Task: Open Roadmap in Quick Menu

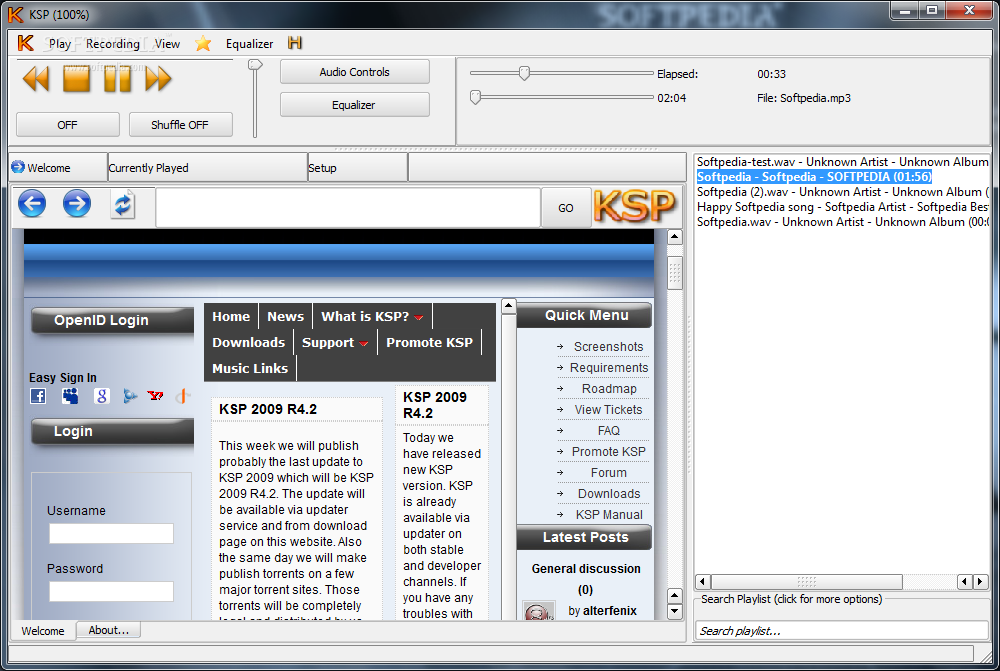Action: tap(608, 388)
